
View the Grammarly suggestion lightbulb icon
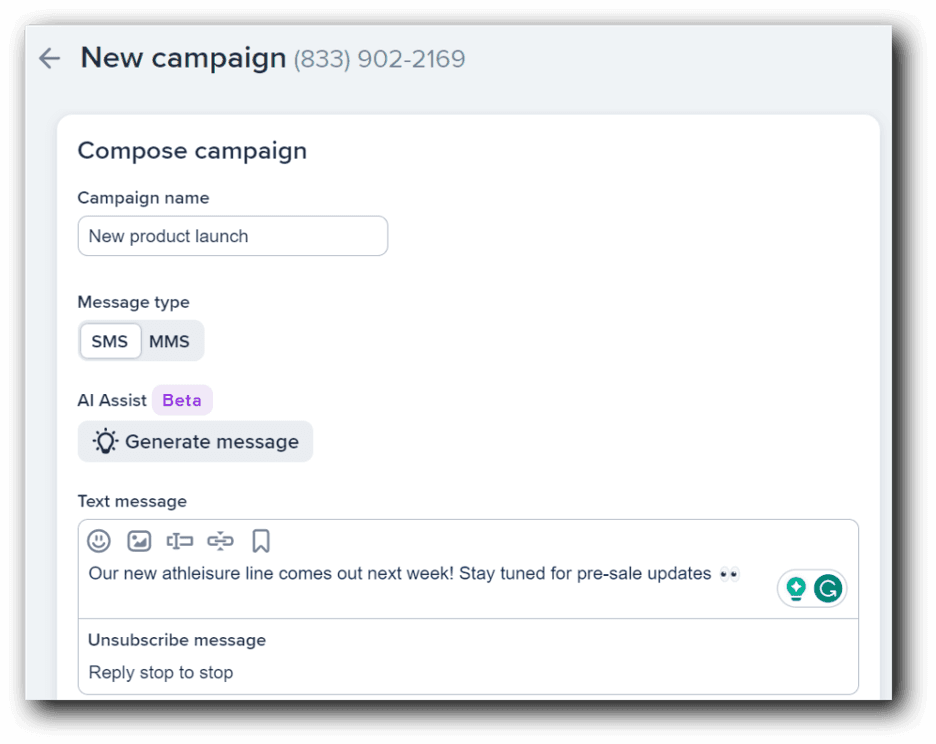point(795,588)
